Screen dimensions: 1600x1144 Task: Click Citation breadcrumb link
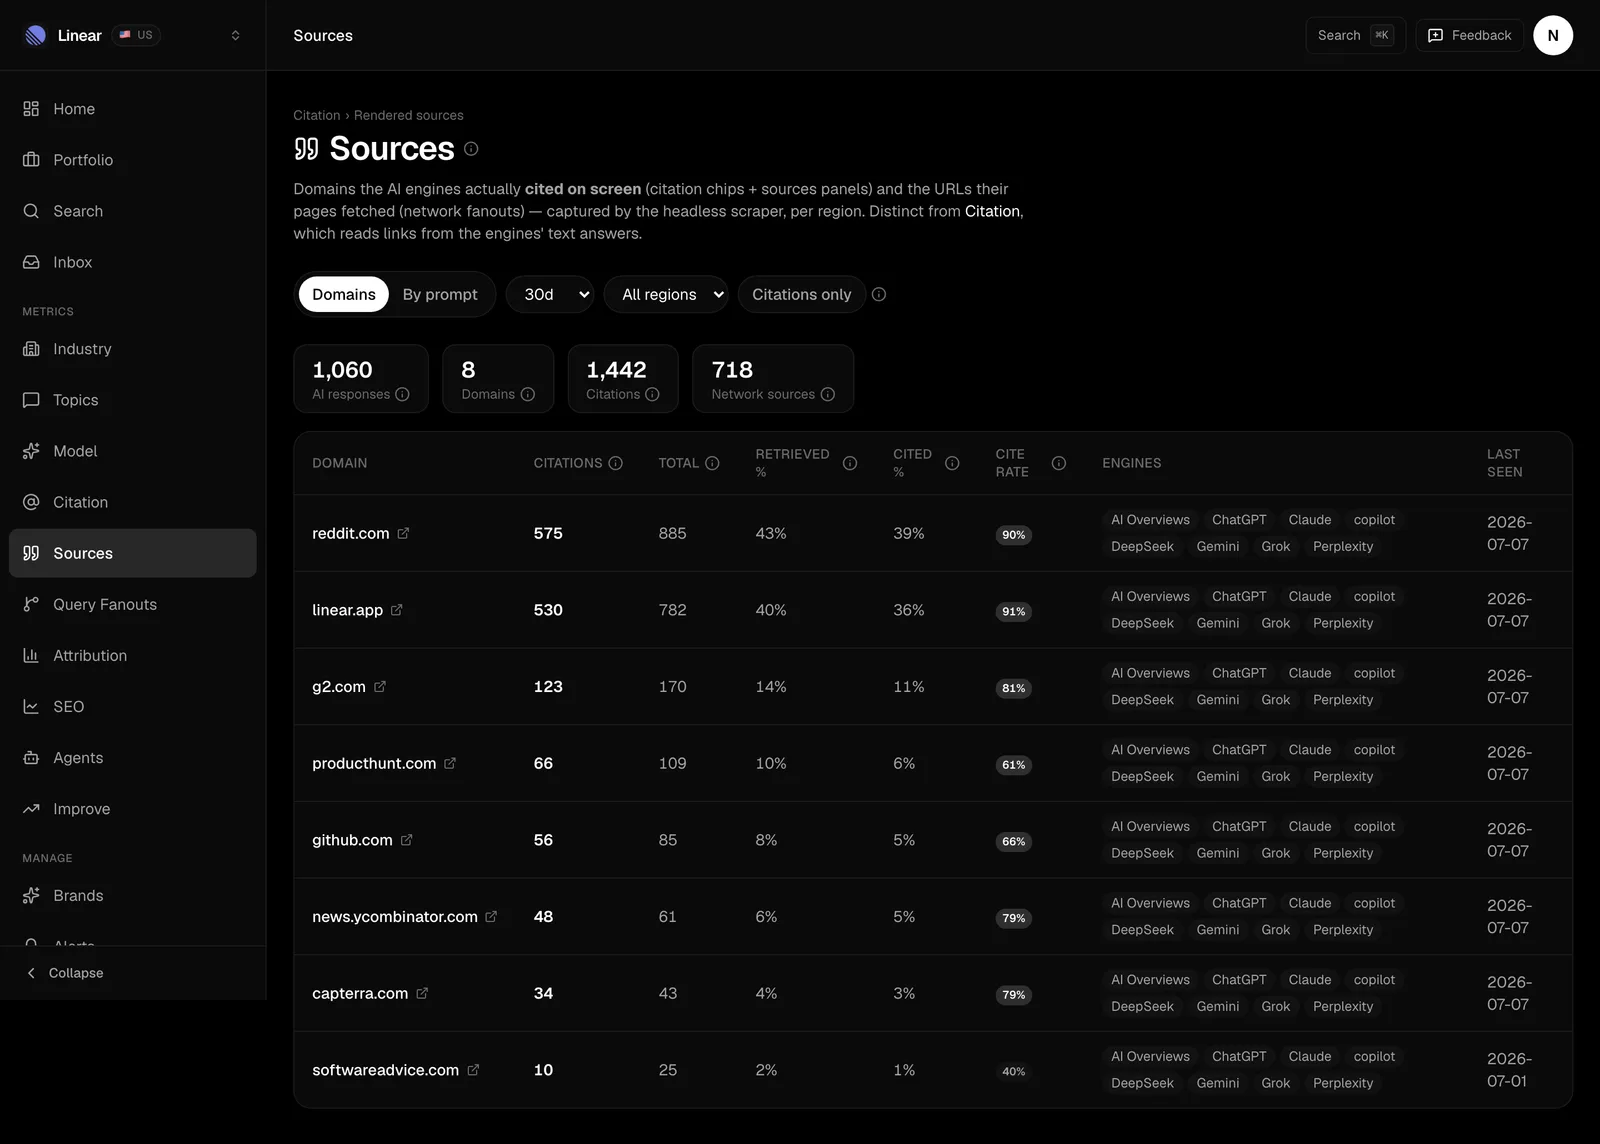tap(316, 115)
